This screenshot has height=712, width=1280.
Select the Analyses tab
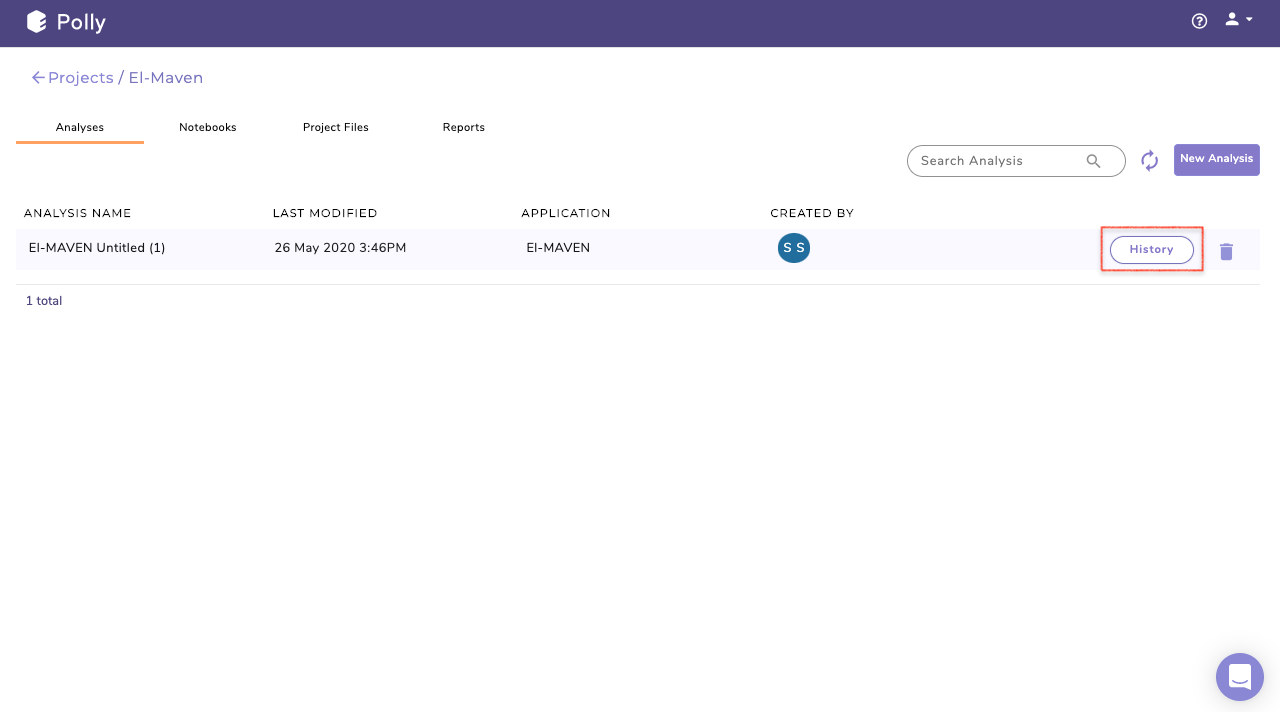(80, 127)
